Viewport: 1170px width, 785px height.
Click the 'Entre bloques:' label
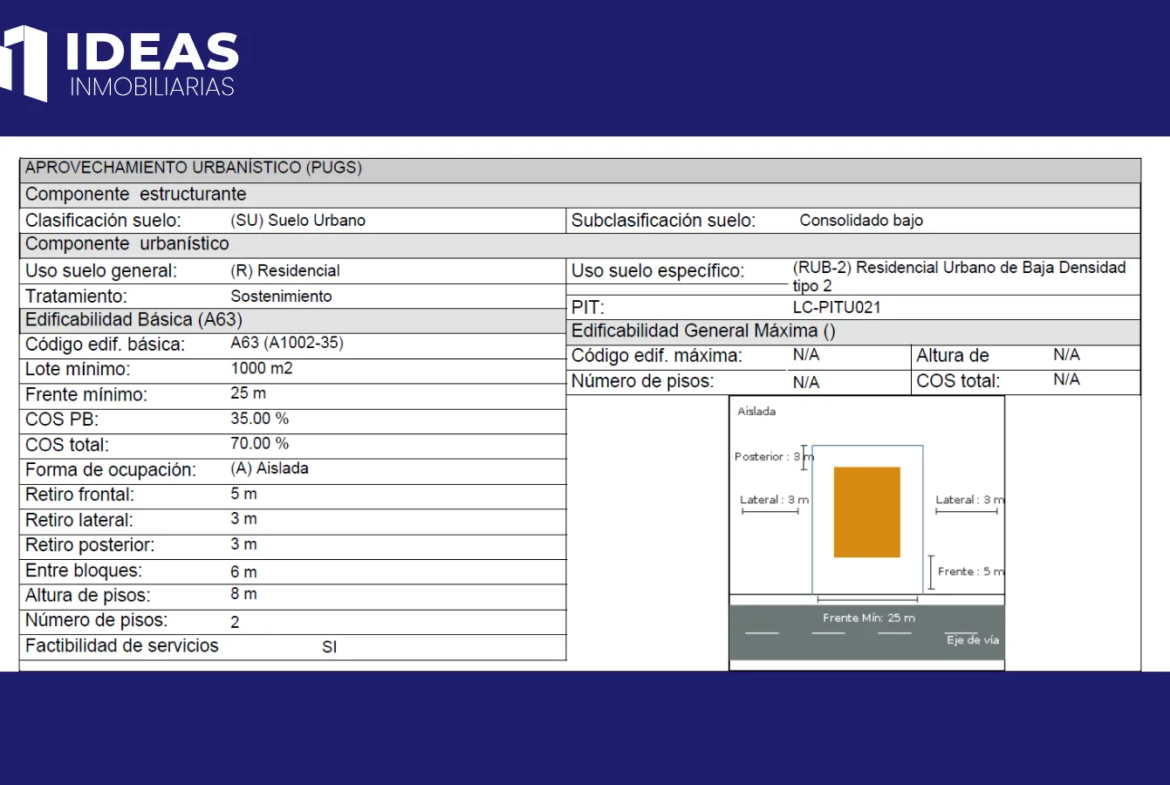click(x=84, y=570)
